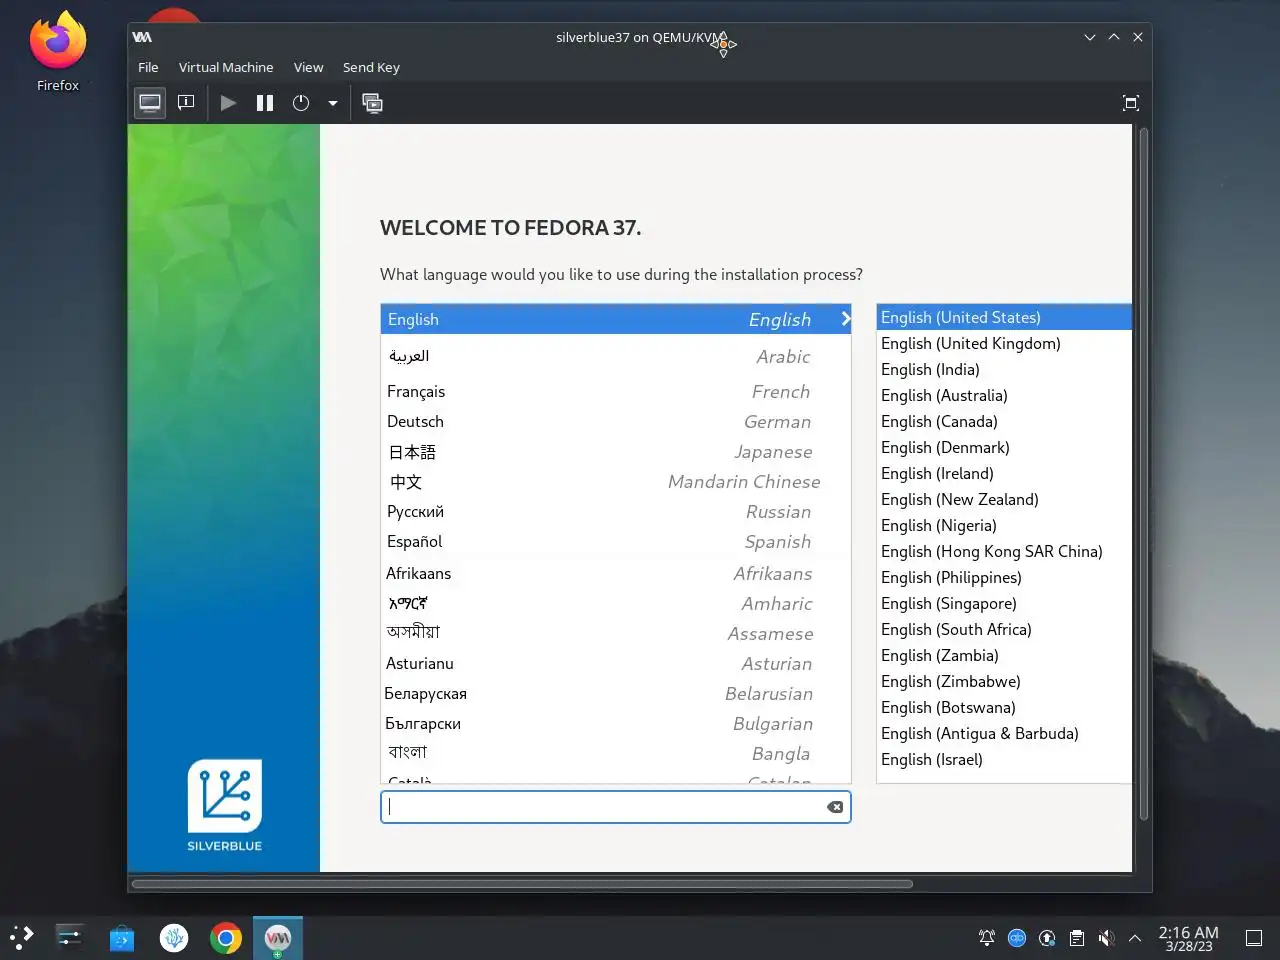Select Bangla language row
Image resolution: width=1280 pixels, height=960 pixels.
pos(616,753)
